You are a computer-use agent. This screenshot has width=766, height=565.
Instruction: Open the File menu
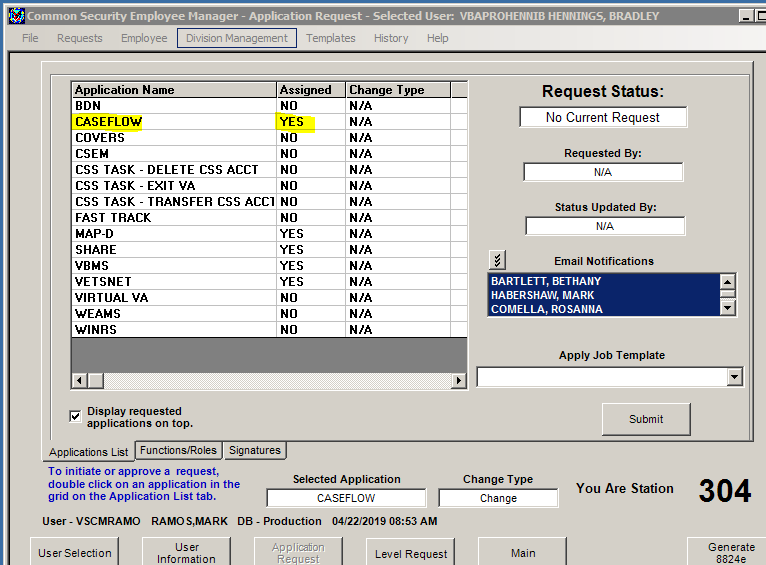coord(30,38)
